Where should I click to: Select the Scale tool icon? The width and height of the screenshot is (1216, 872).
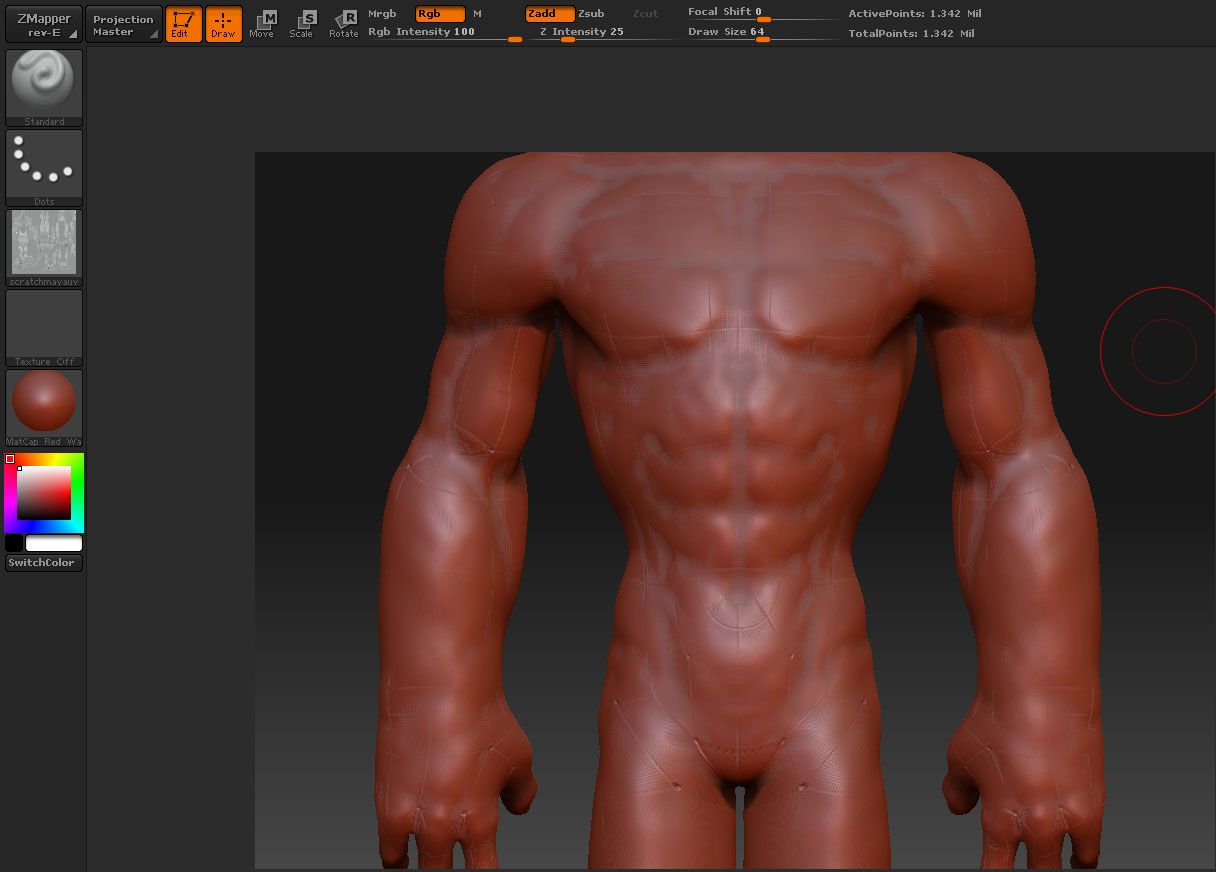click(302, 25)
